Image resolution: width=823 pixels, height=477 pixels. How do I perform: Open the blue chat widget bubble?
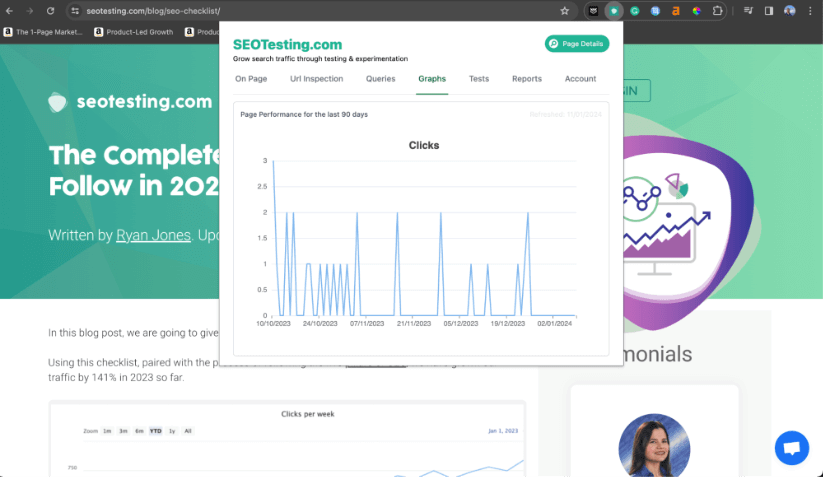pyautogui.click(x=792, y=448)
